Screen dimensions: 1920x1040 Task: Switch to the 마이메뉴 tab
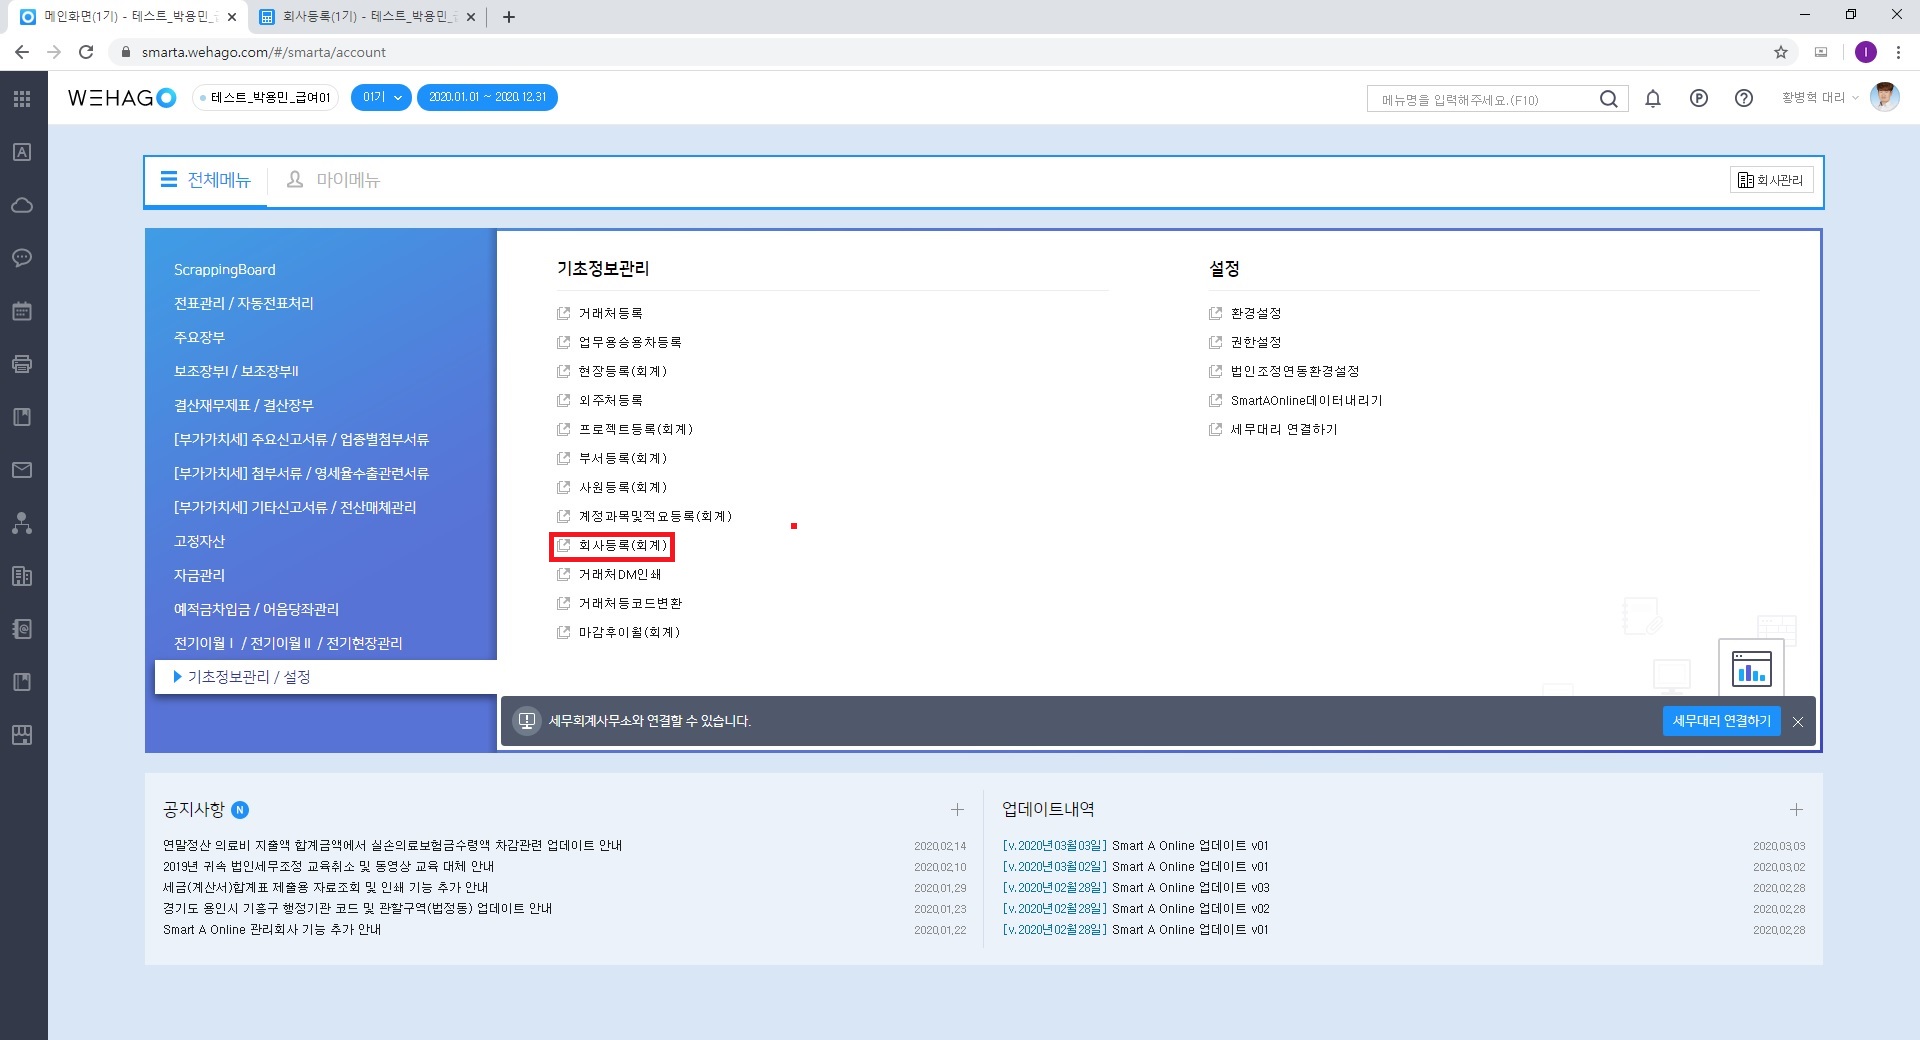point(334,180)
